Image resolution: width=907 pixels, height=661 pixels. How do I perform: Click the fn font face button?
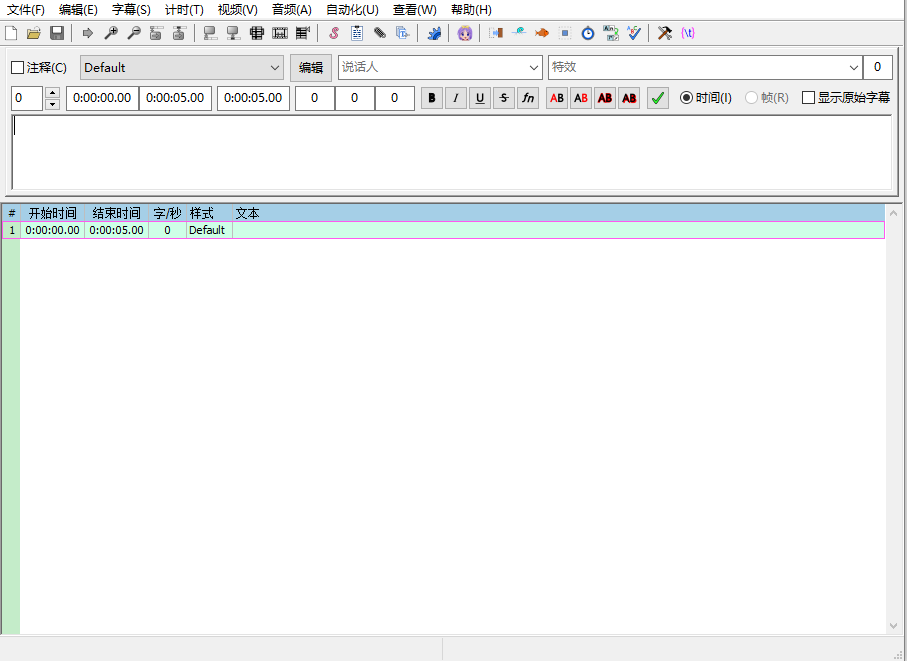pyautogui.click(x=528, y=98)
